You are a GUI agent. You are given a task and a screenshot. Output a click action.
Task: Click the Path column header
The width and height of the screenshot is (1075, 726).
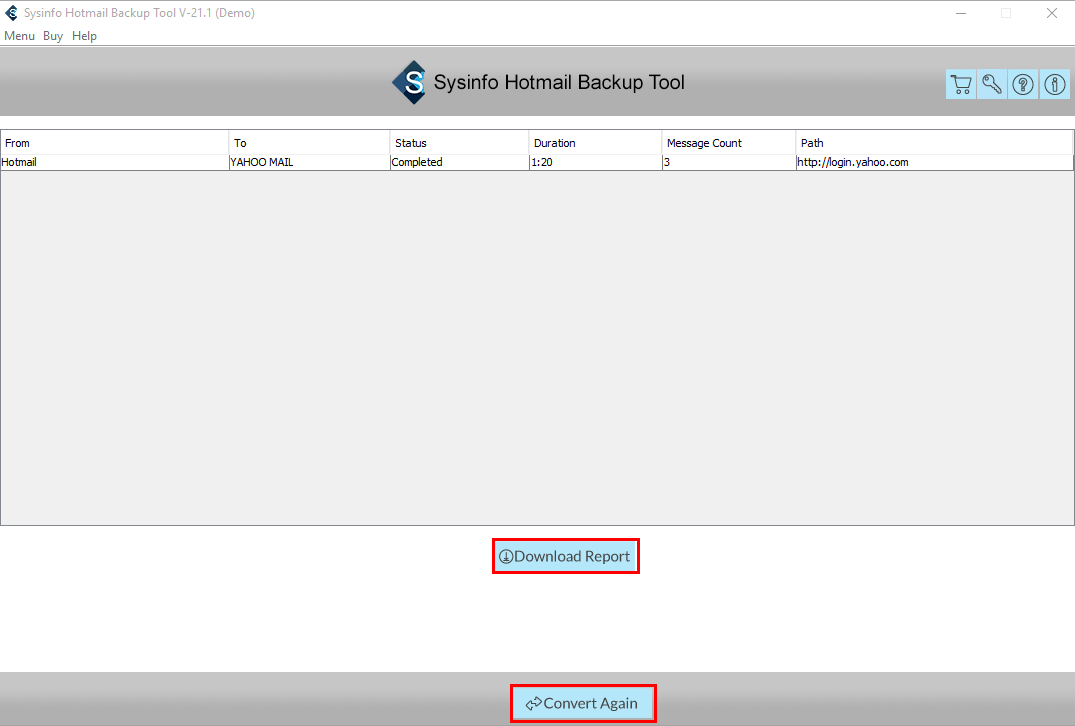[x=934, y=143]
